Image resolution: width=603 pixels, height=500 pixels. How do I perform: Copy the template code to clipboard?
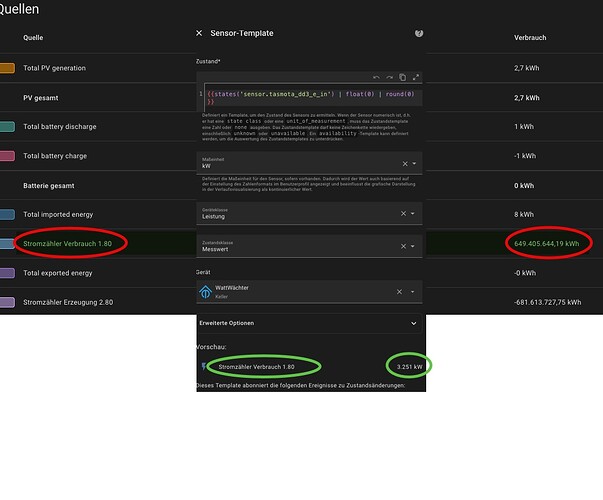point(403,77)
